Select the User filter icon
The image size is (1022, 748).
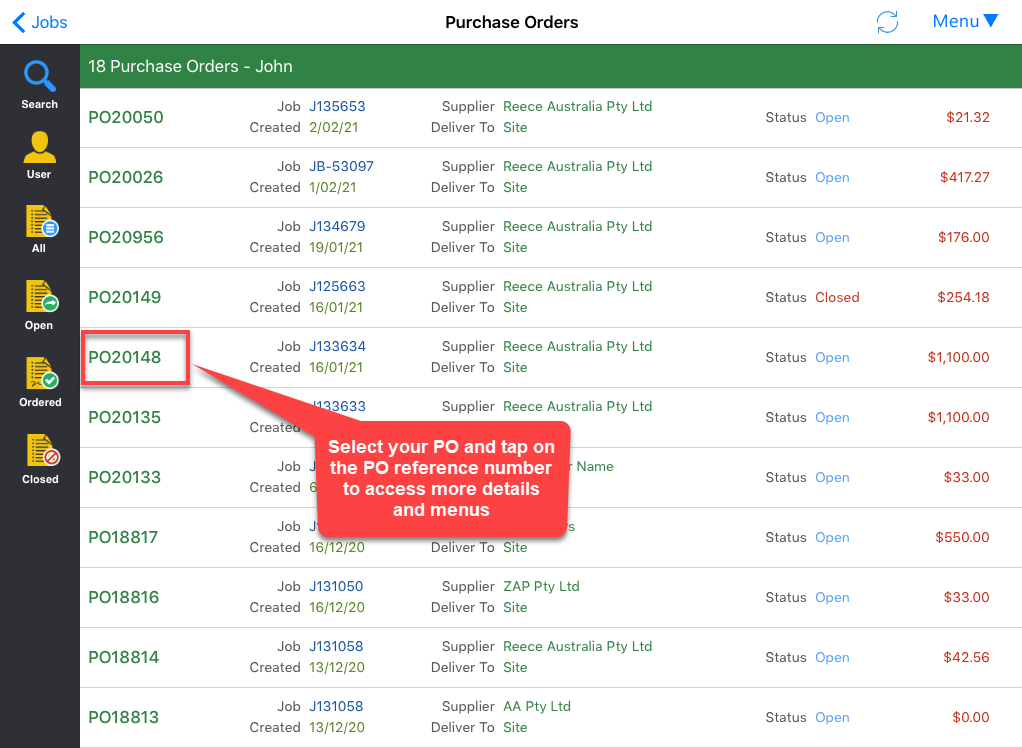pyautogui.click(x=39, y=154)
